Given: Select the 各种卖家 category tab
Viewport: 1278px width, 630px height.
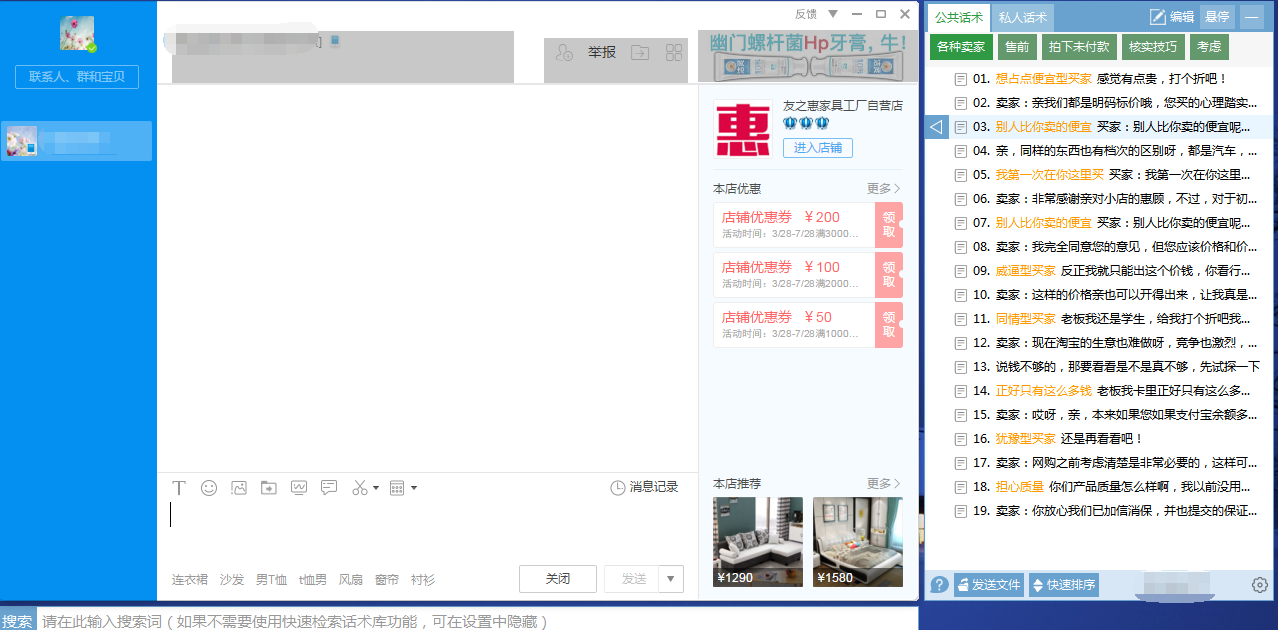Looking at the screenshot, I should coord(961,47).
